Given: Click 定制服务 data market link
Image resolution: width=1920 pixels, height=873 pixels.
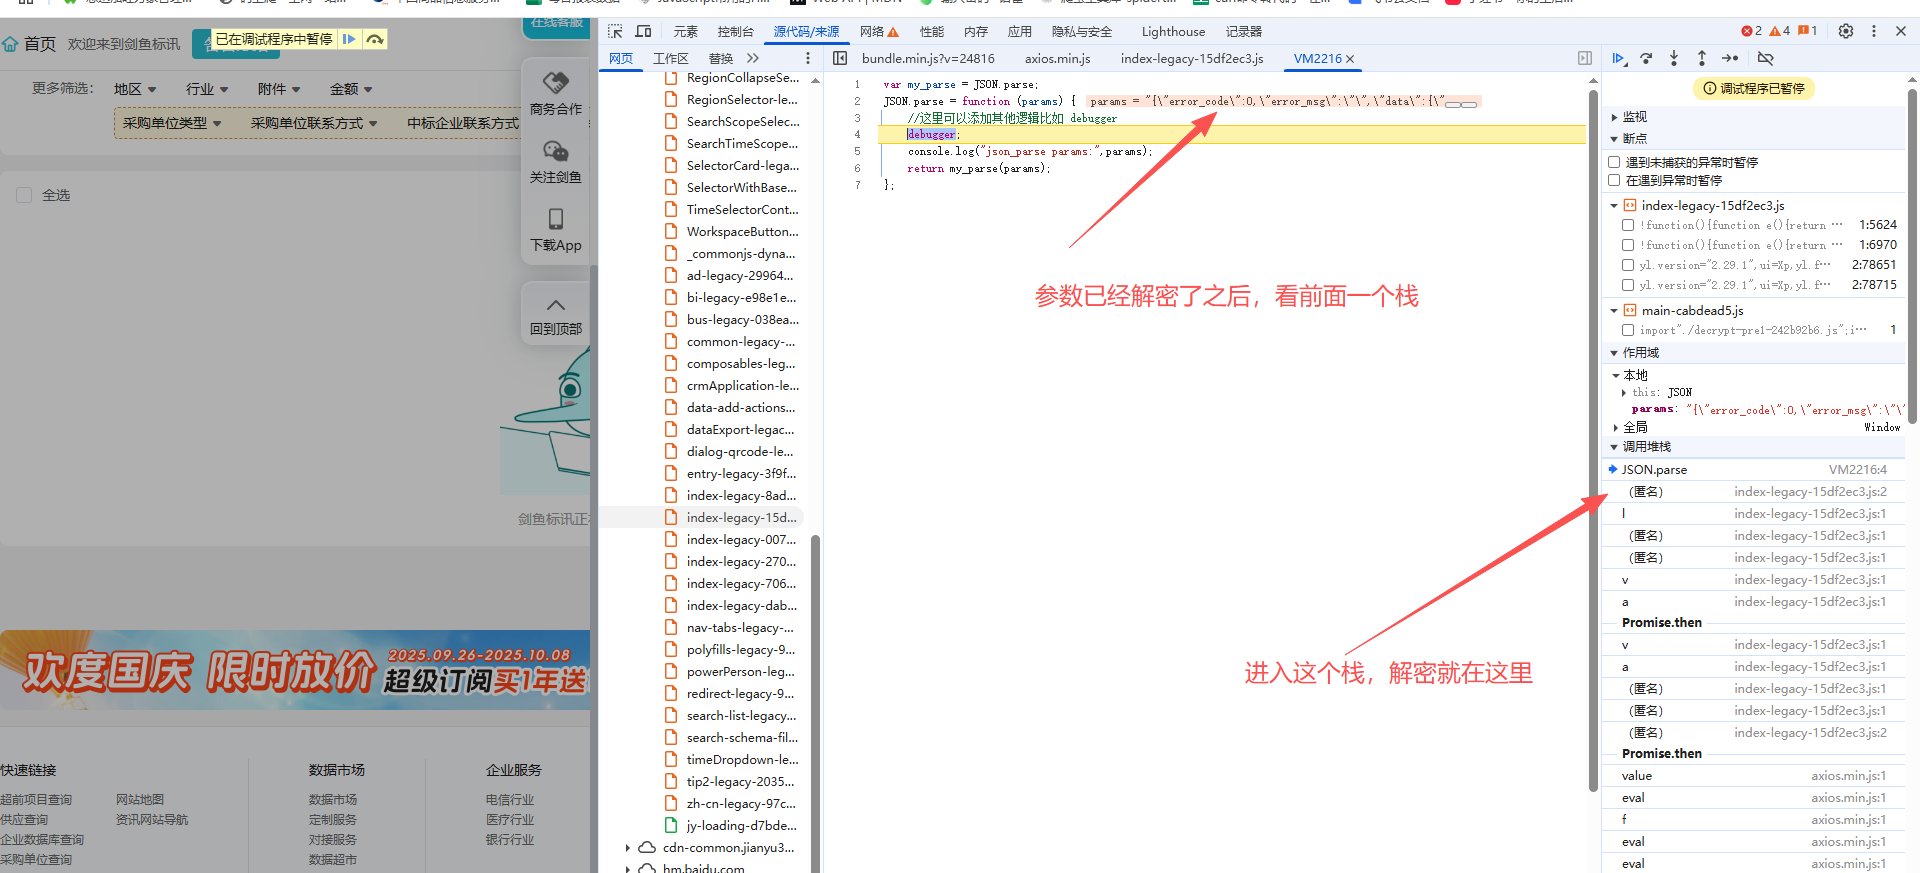Looking at the screenshot, I should 333,820.
